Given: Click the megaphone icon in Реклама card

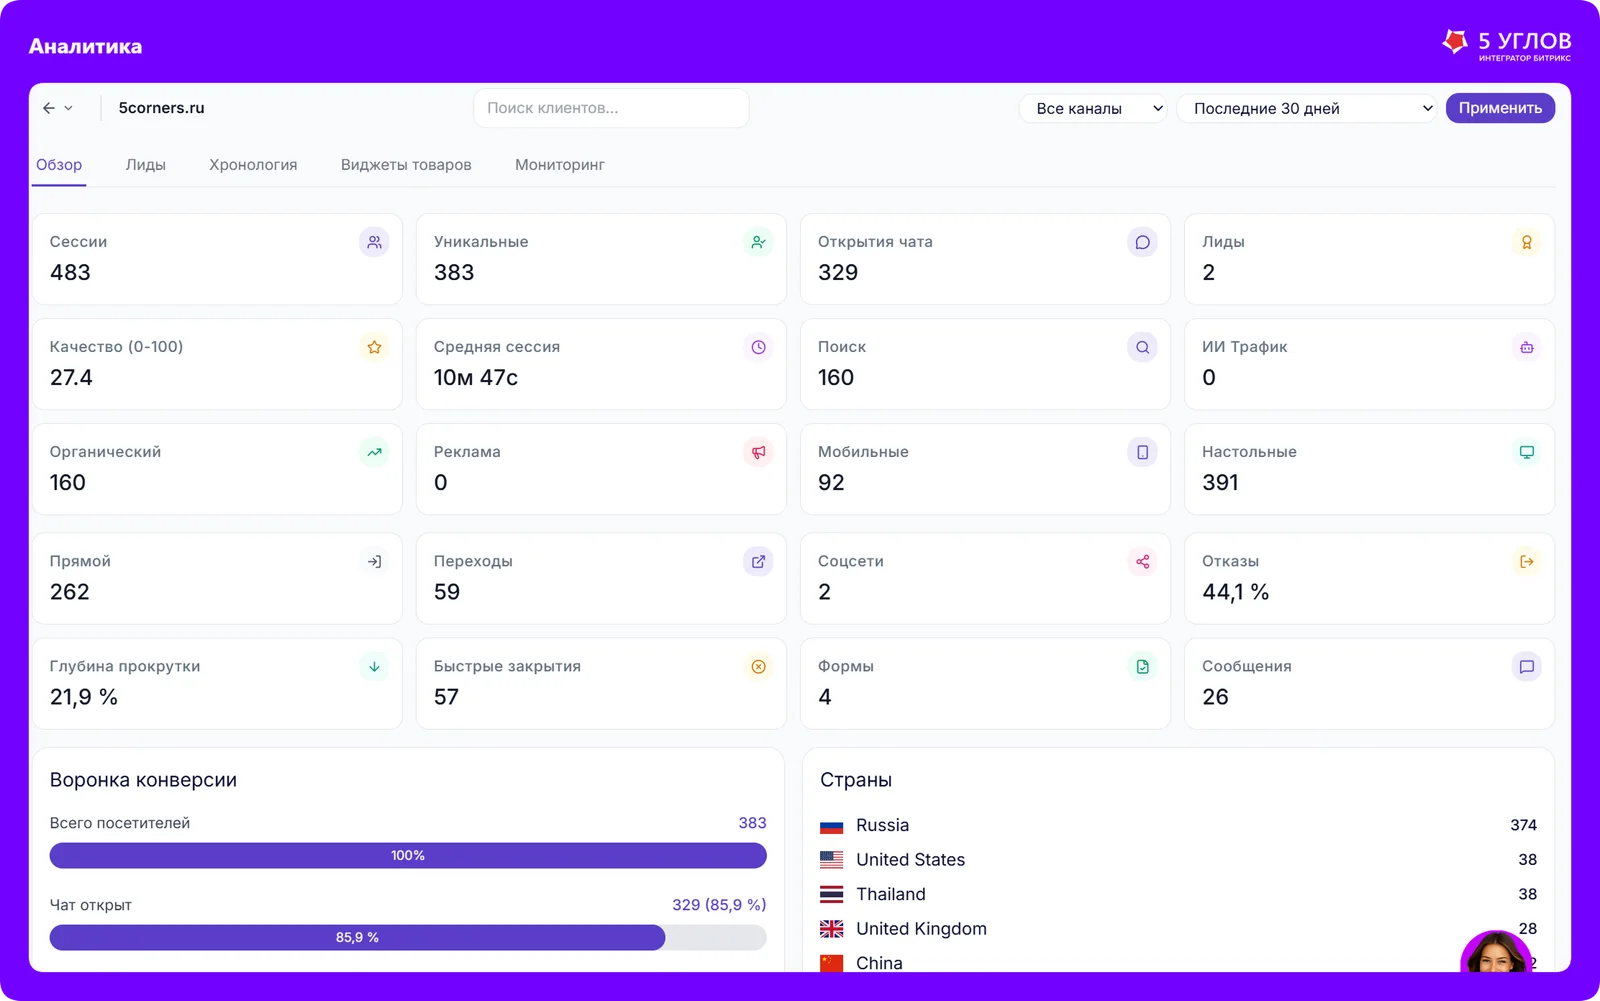Looking at the screenshot, I should [758, 452].
